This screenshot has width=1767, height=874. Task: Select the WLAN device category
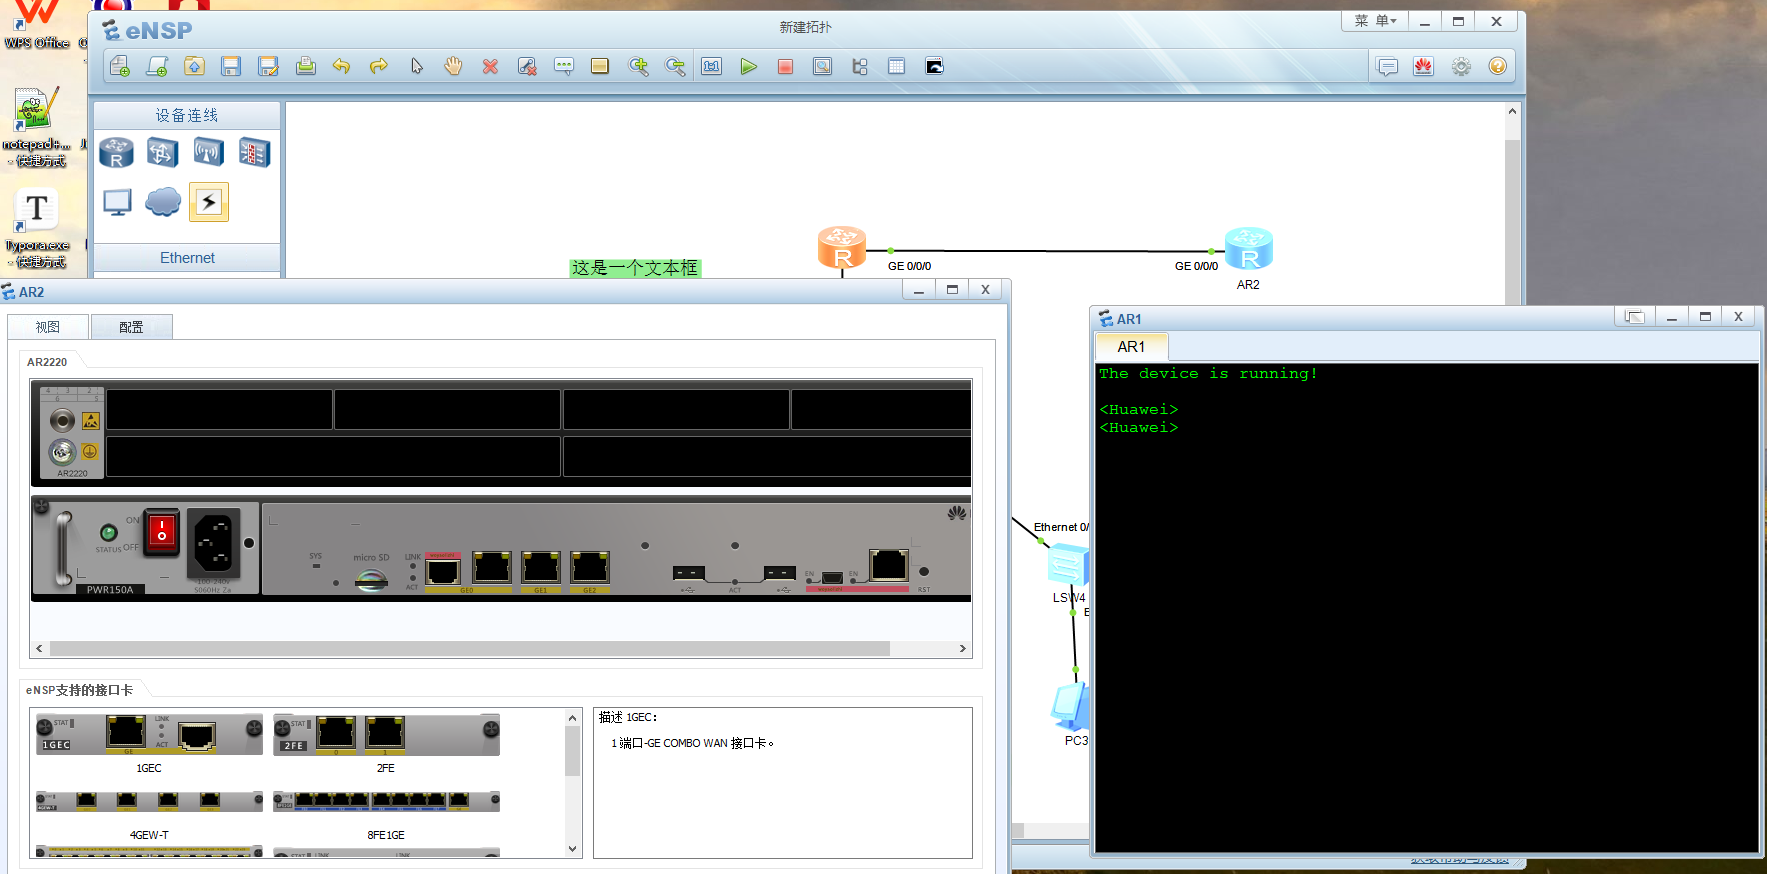point(208,152)
